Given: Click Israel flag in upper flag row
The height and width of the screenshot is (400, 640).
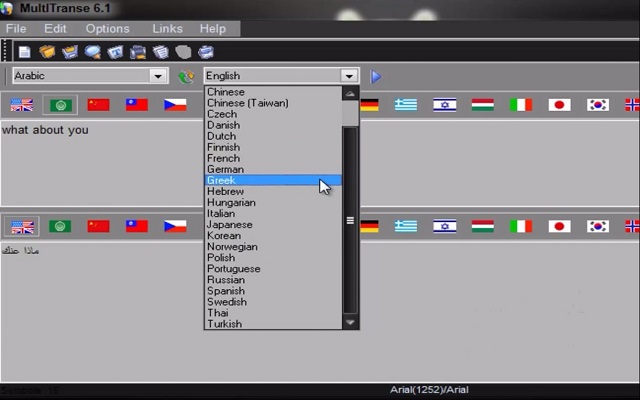Looking at the screenshot, I should point(444,105).
